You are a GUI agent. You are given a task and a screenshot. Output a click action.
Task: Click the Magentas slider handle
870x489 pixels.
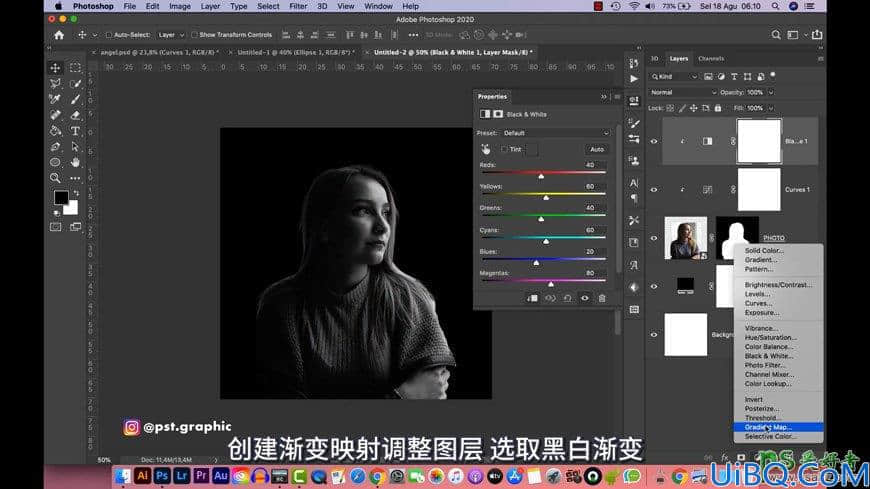(550, 284)
